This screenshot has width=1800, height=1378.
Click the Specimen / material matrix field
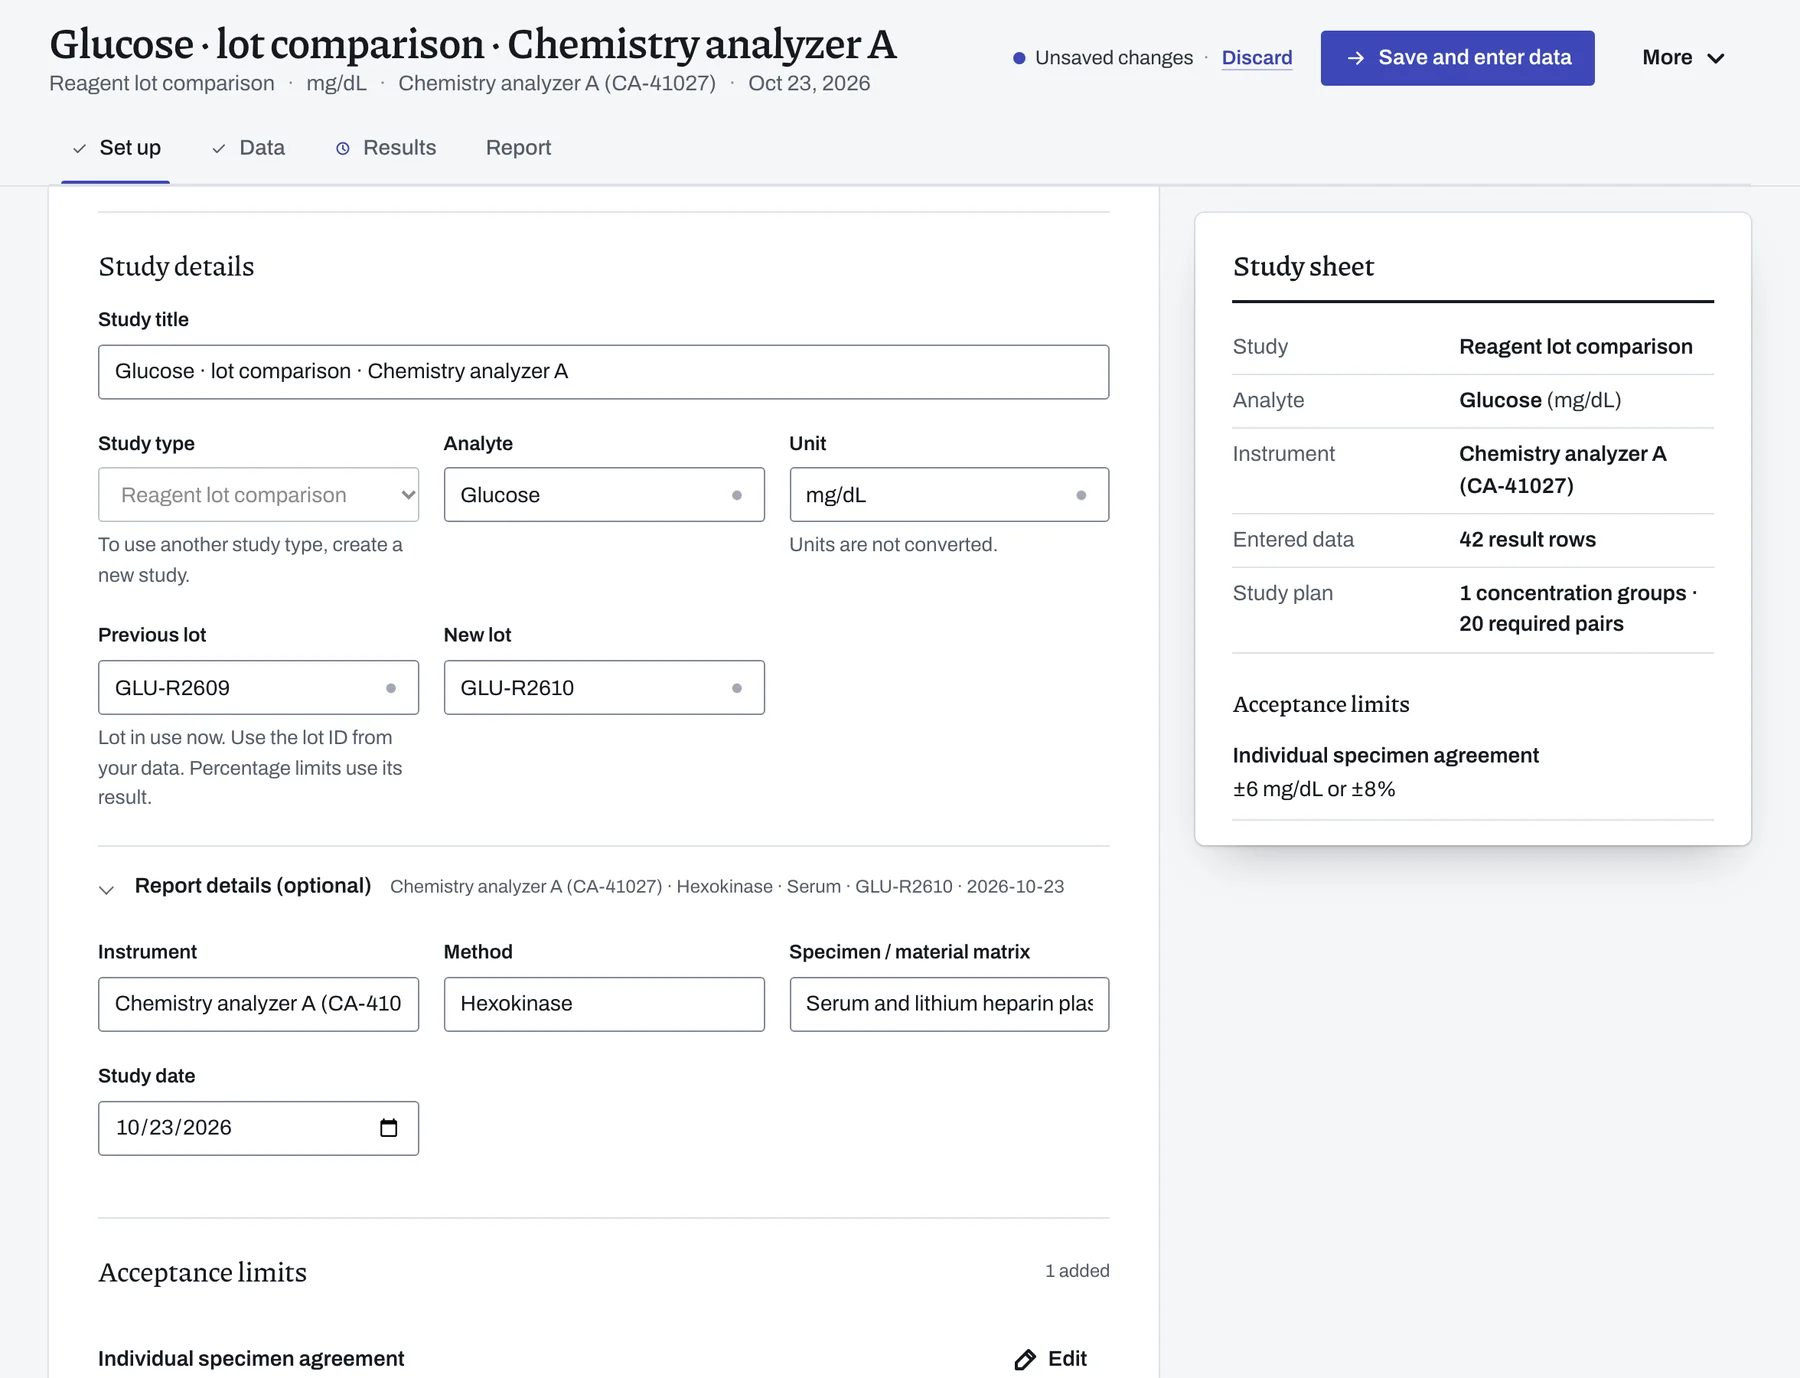coord(949,1004)
